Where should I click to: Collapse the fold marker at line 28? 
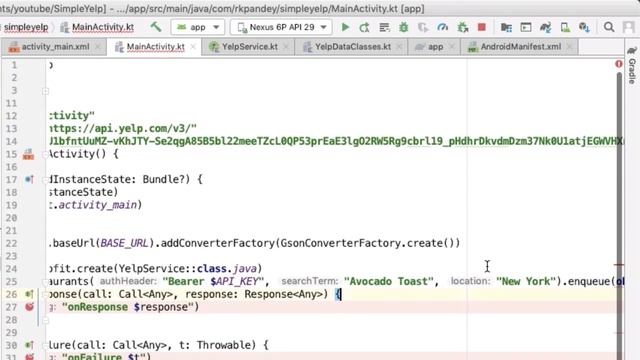click(45, 320)
